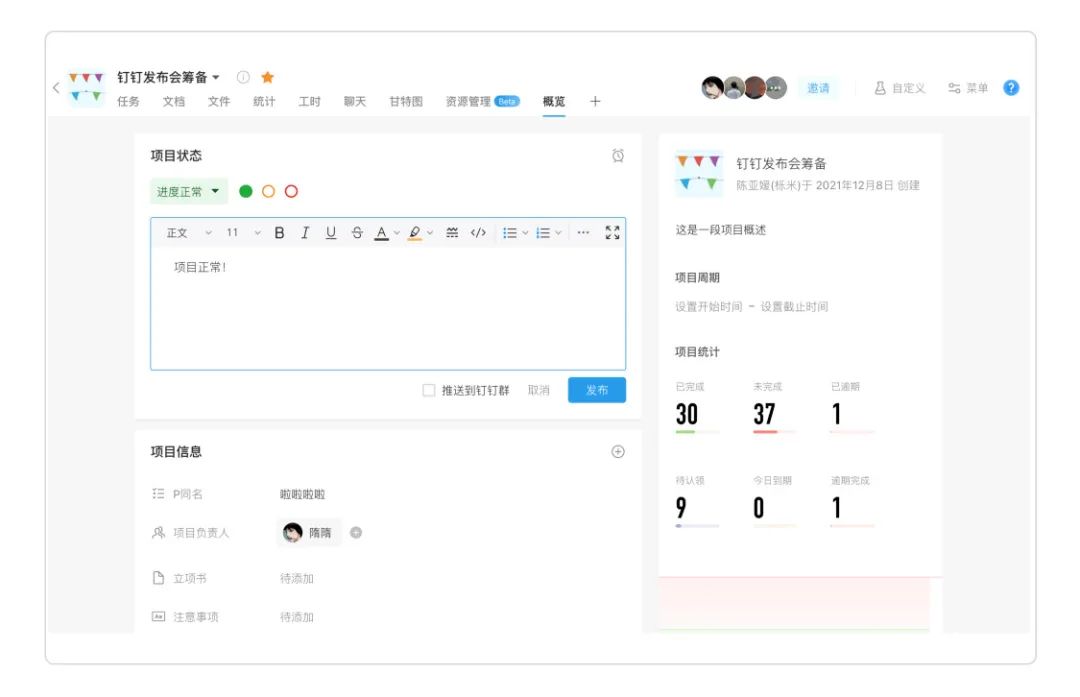
Task: Open the 进度正常 status dropdown
Action: (188, 192)
